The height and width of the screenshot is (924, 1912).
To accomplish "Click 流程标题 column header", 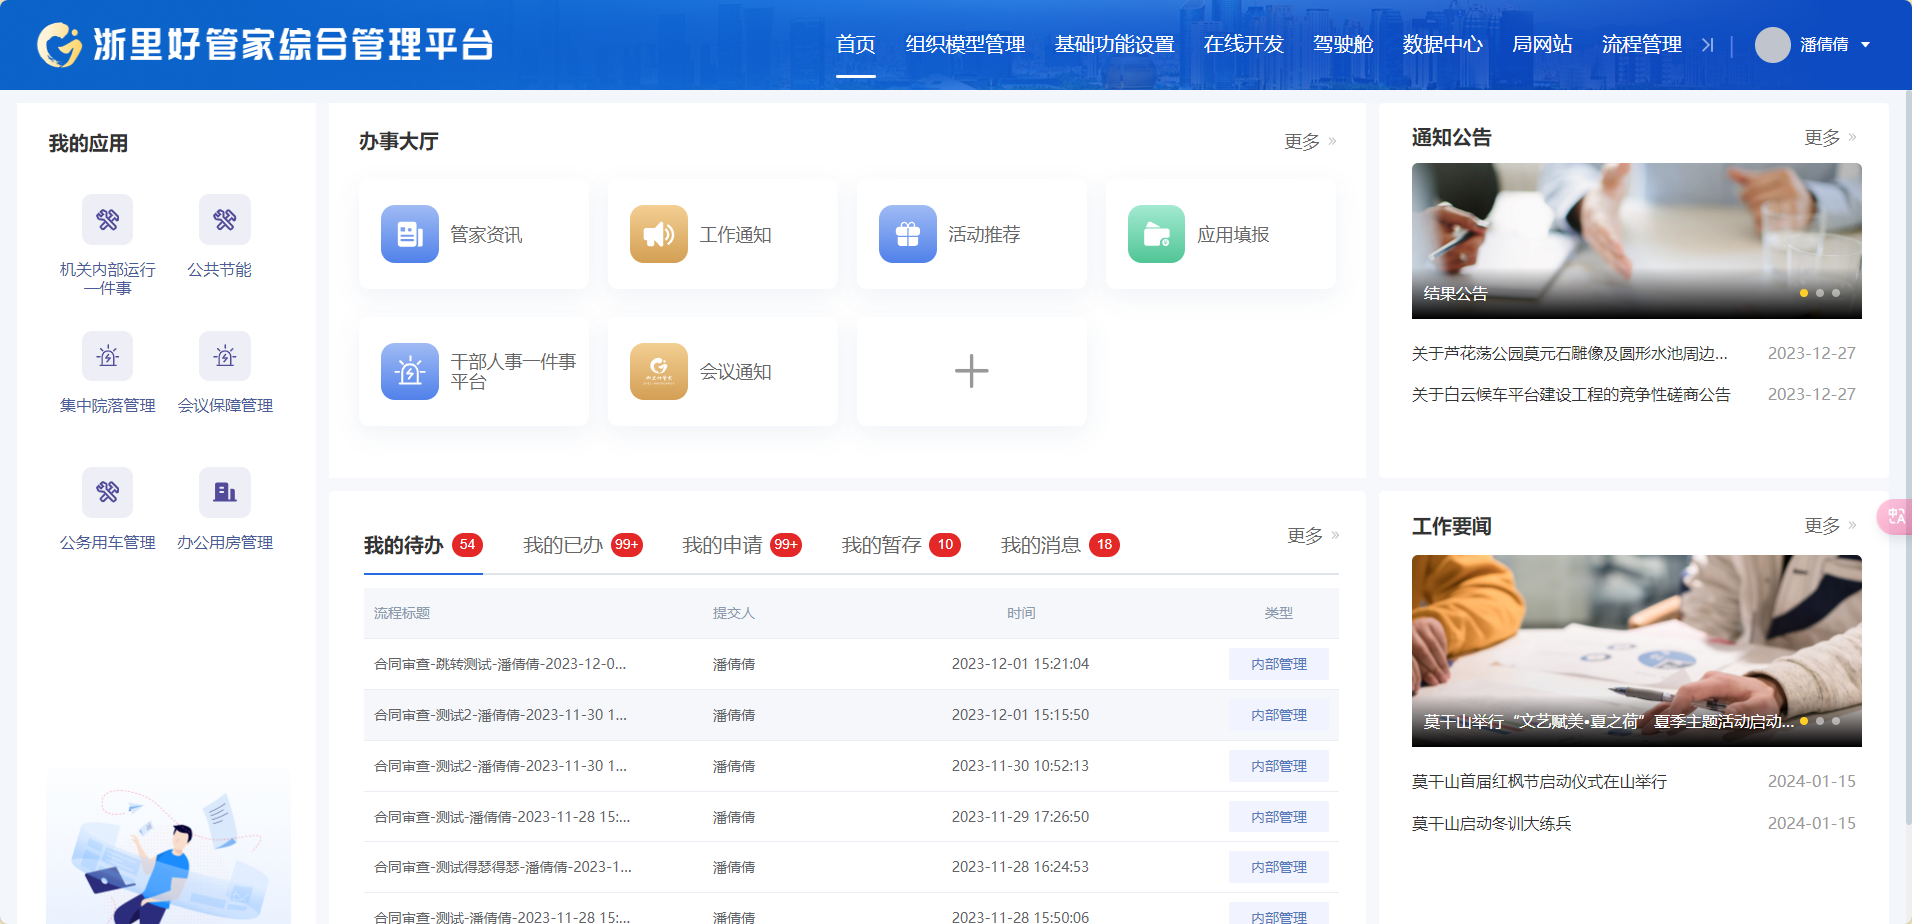I will click(x=402, y=613).
